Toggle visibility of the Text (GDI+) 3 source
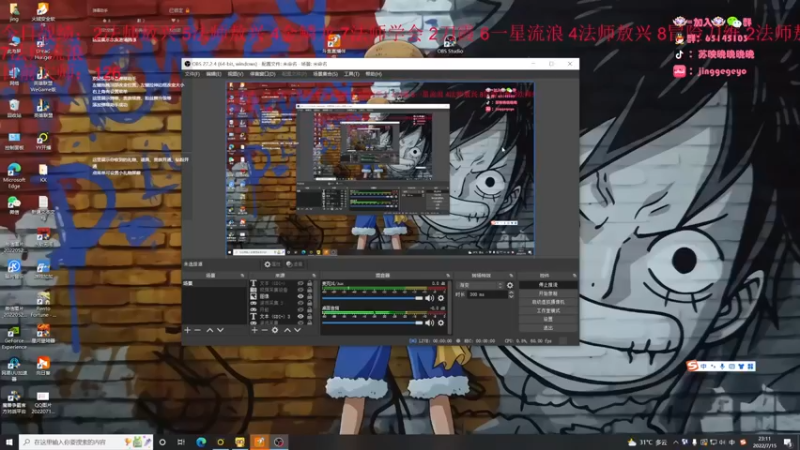Viewport: 800px width, 450px height. [x=301, y=316]
